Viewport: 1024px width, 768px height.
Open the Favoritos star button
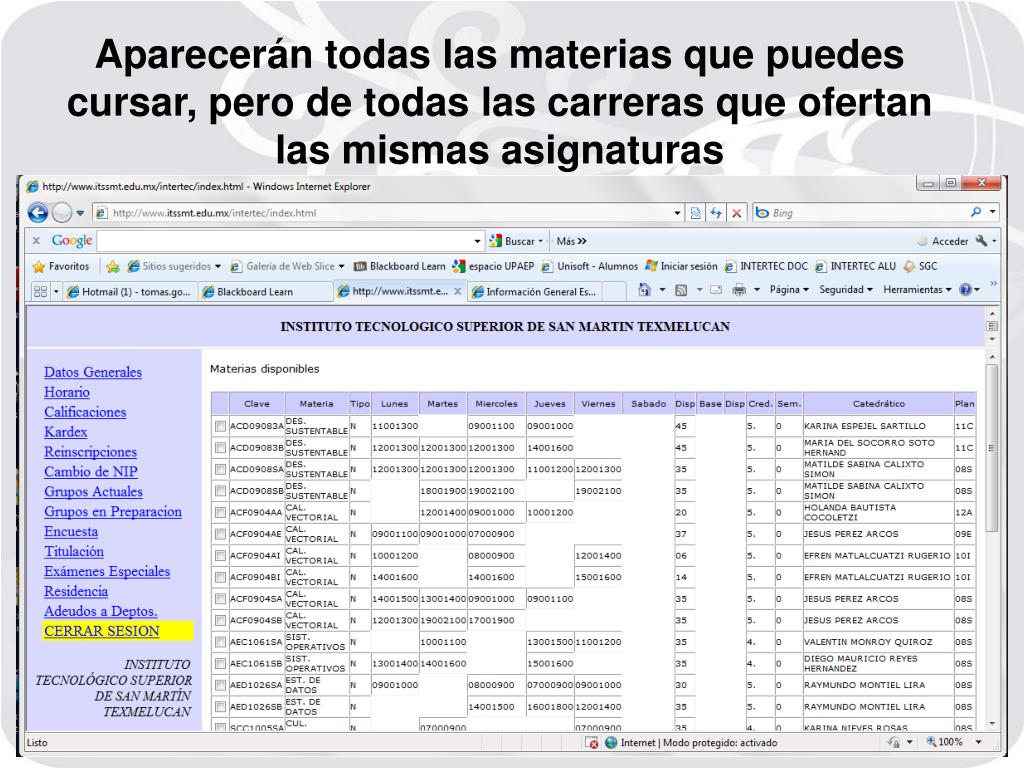pyautogui.click(x=61, y=266)
